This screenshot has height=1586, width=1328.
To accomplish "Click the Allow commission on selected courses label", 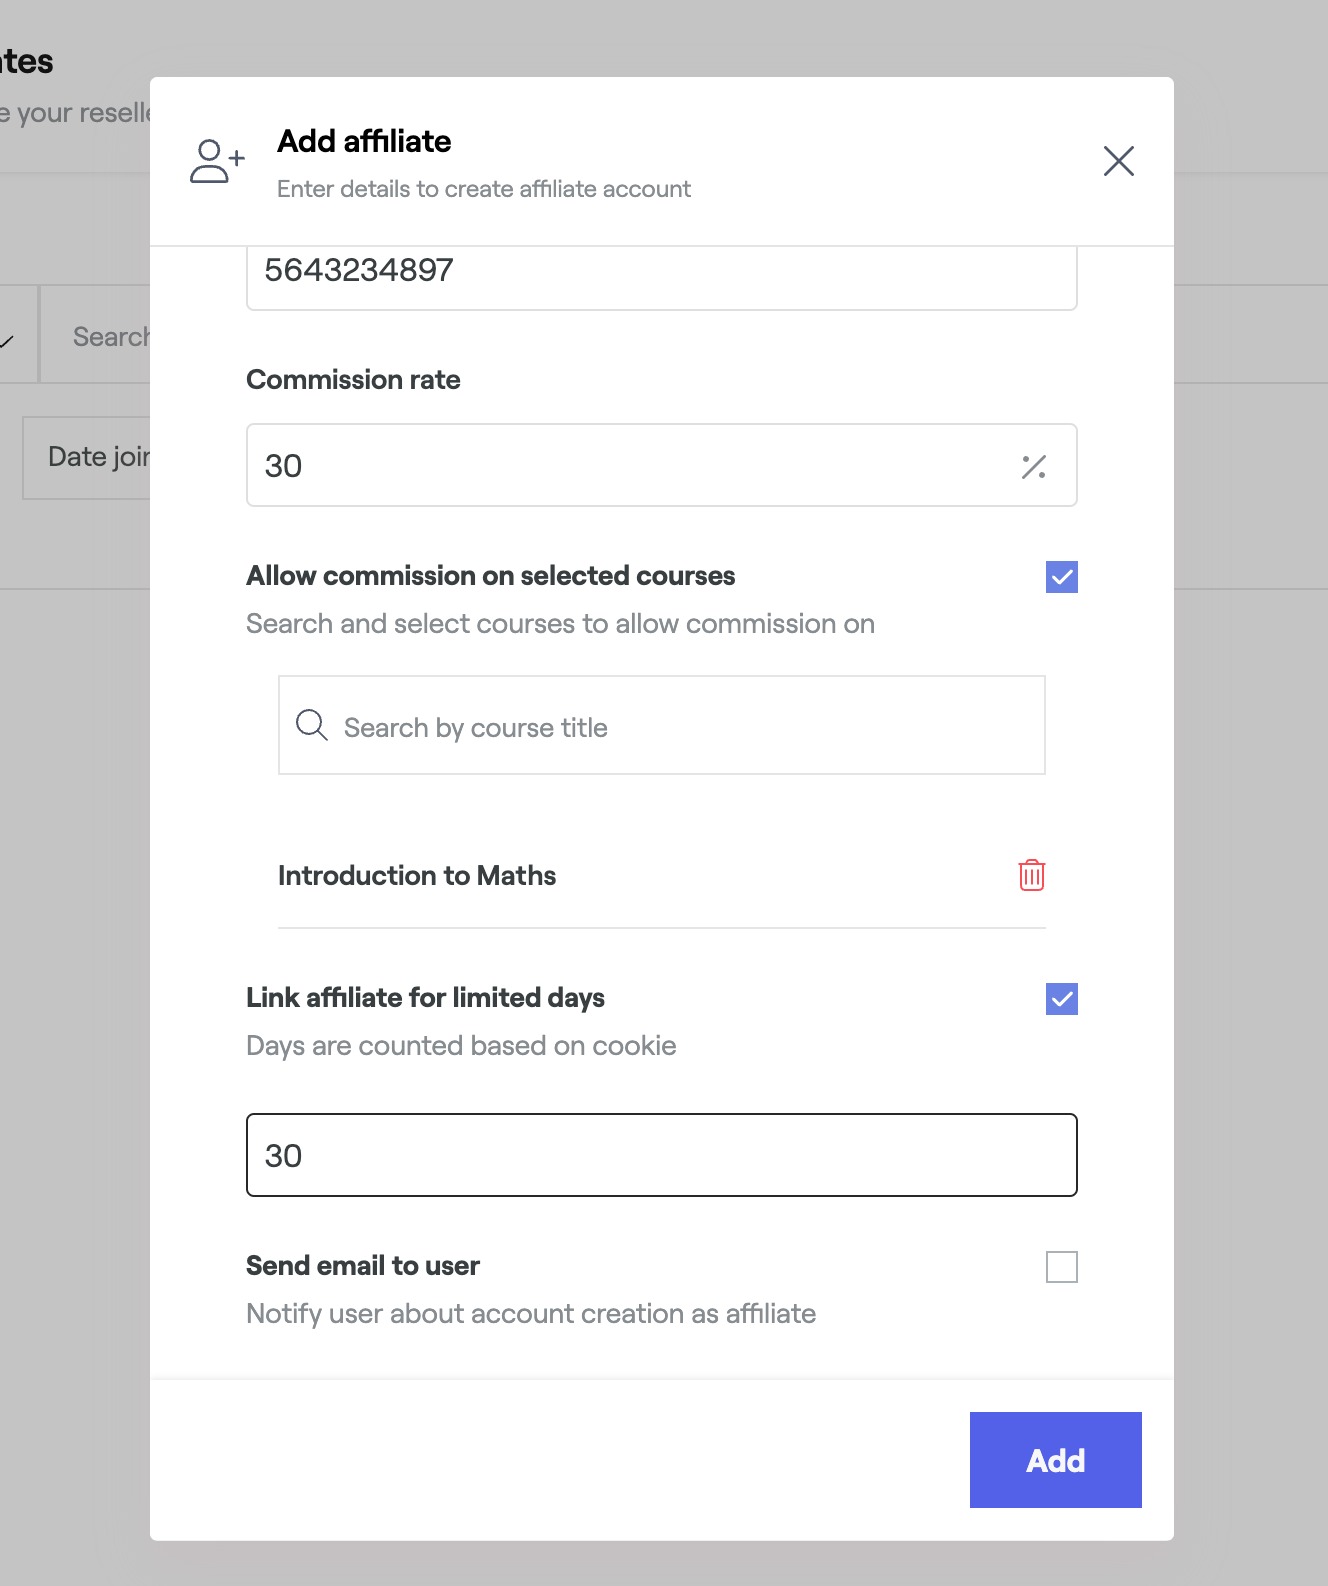I will pos(490,576).
